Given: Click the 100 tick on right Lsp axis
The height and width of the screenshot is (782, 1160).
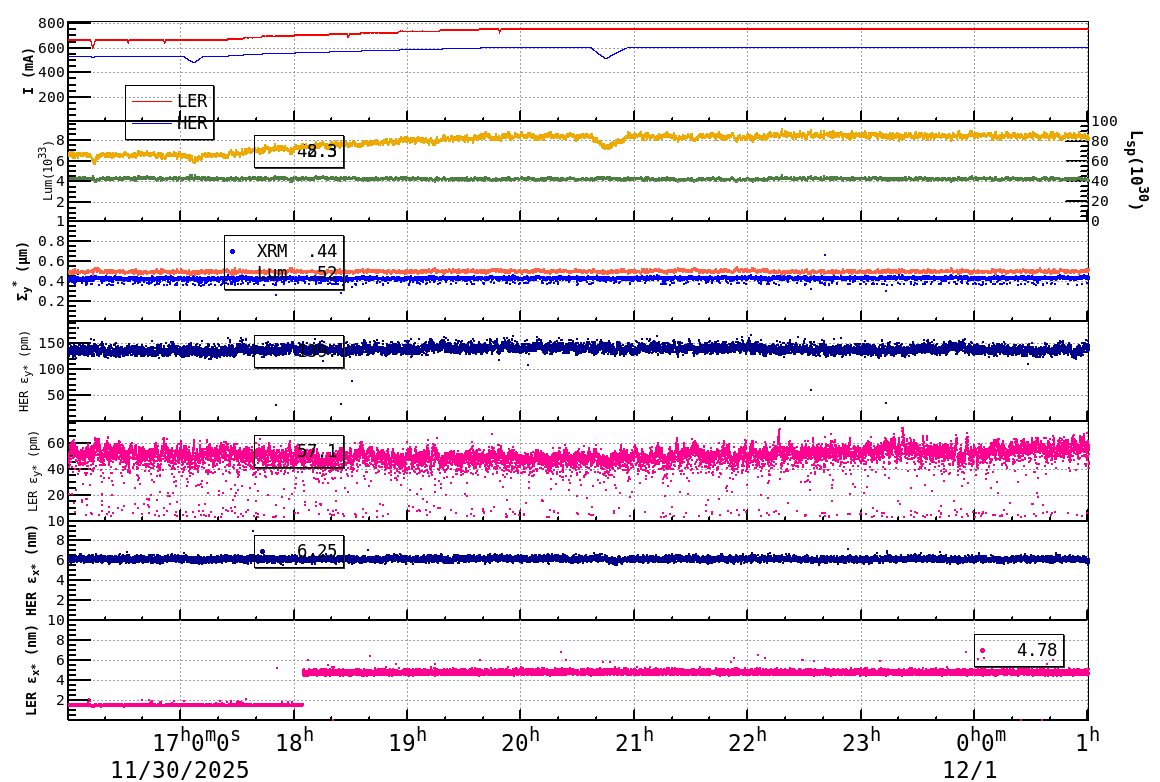Looking at the screenshot, I should tap(1104, 121).
